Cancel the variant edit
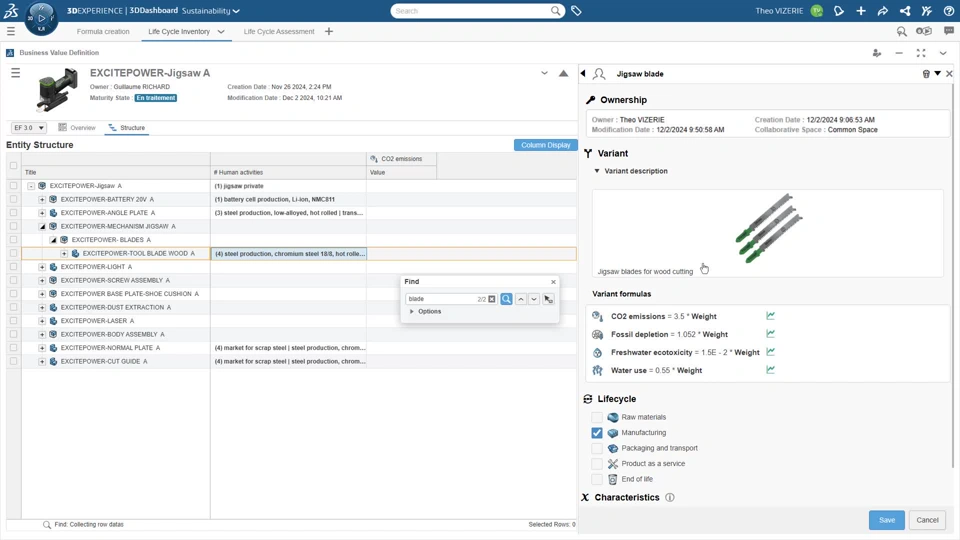The height and width of the screenshot is (540, 960). 927,520
